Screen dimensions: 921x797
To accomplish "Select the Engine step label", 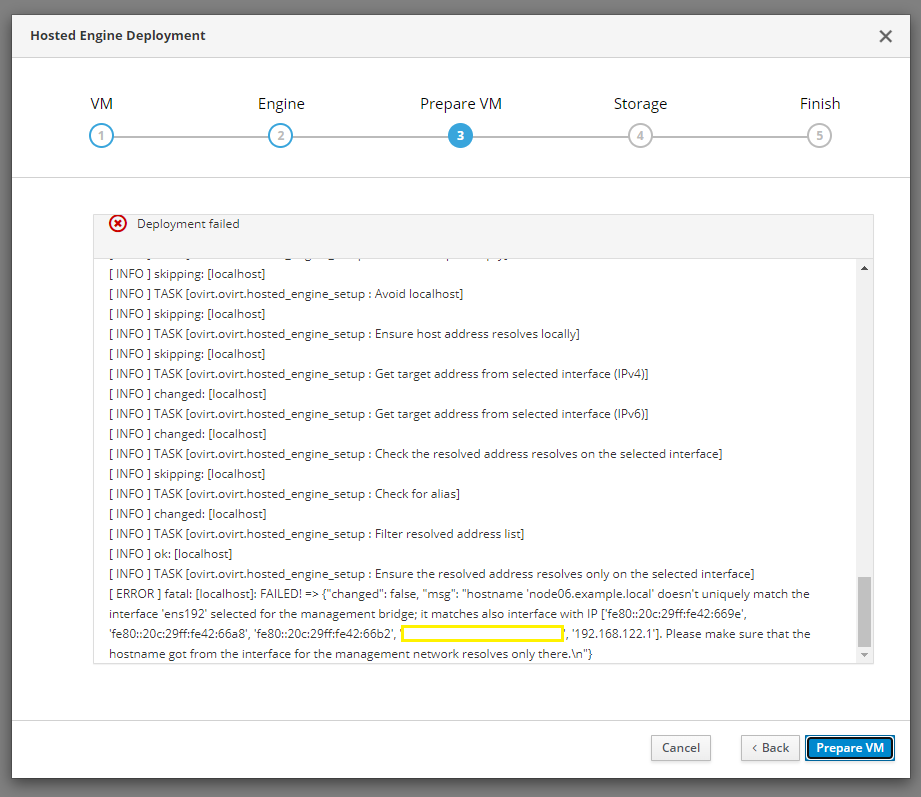I will [x=281, y=104].
